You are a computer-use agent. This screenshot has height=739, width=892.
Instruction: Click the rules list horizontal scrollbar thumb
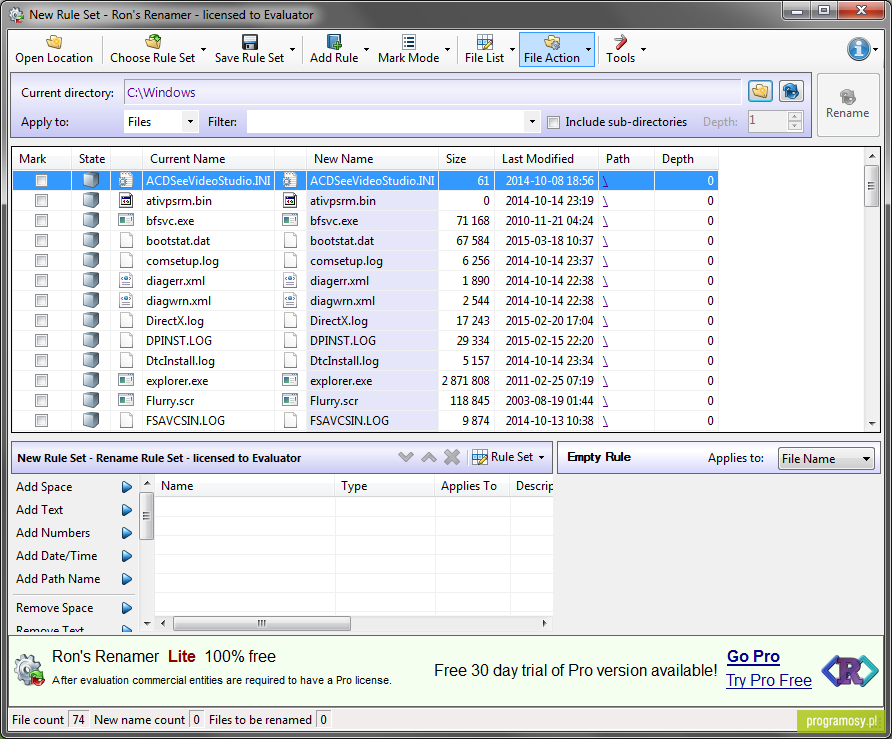pyautogui.click(x=262, y=624)
